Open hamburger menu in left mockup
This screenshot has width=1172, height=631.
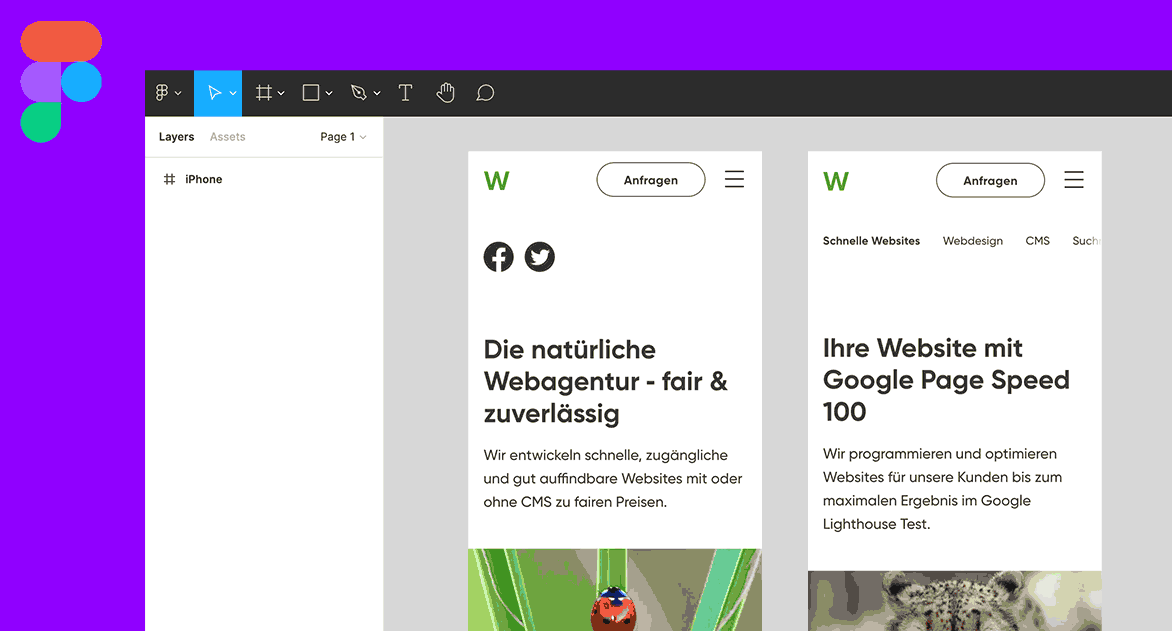735,179
